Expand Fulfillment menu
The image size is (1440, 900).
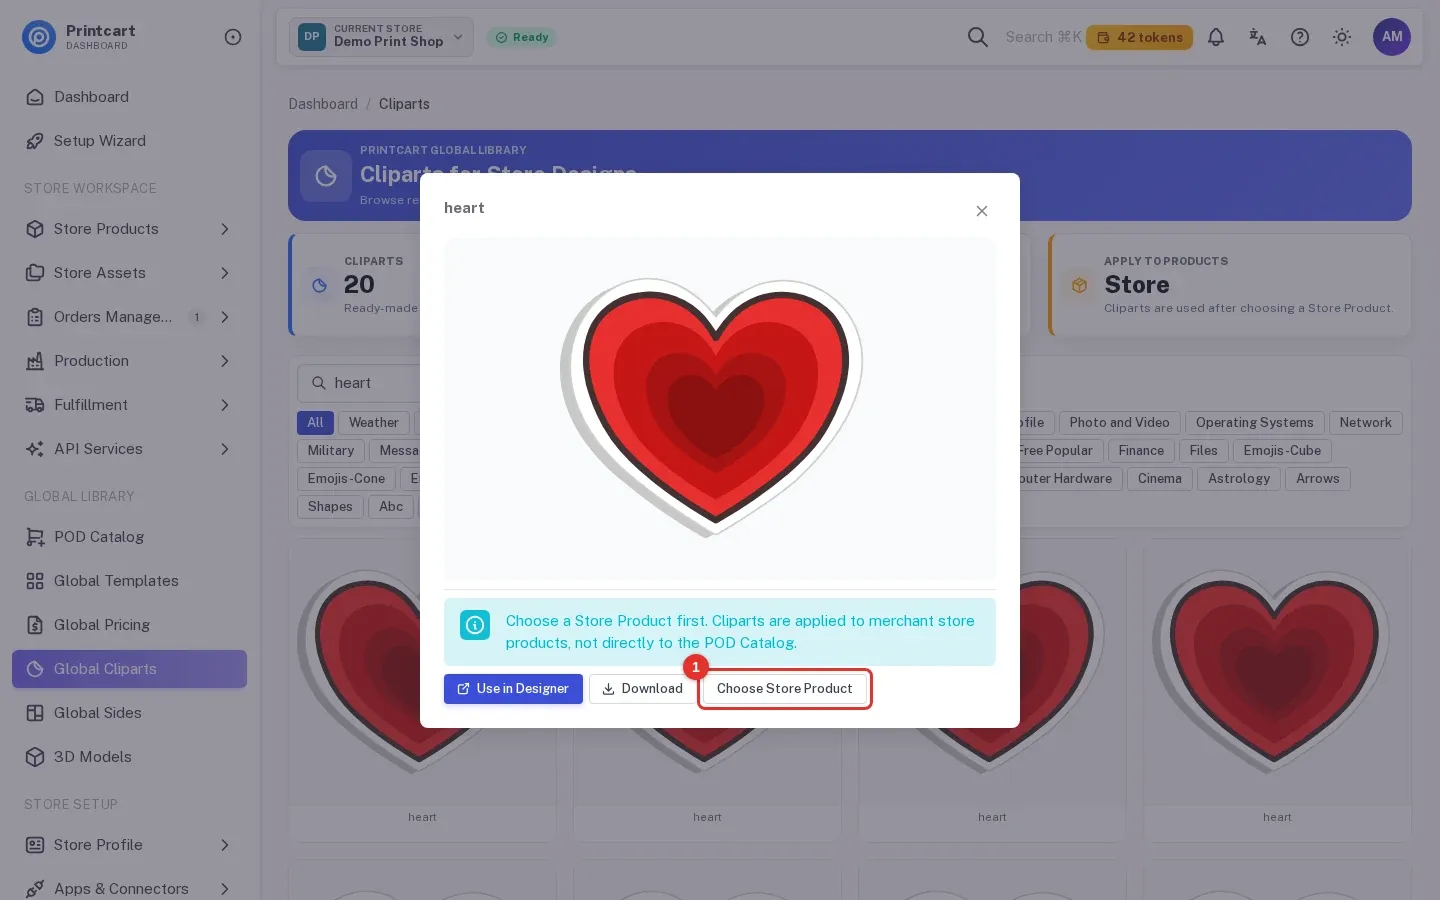pyautogui.click(x=129, y=405)
